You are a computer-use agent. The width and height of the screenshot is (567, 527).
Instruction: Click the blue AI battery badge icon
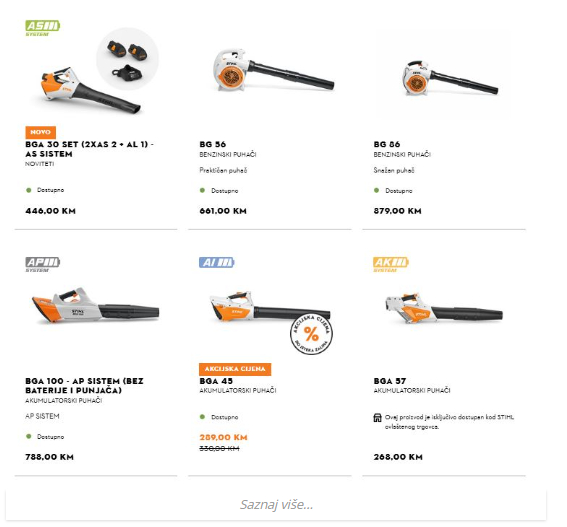pos(217,262)
